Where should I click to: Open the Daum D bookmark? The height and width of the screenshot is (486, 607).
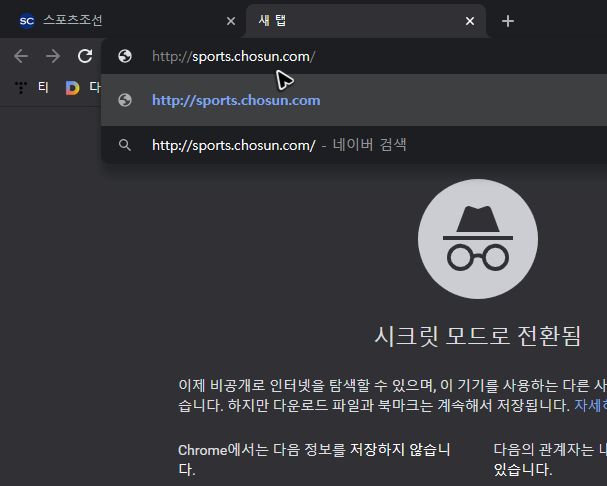tap(83, 88)
